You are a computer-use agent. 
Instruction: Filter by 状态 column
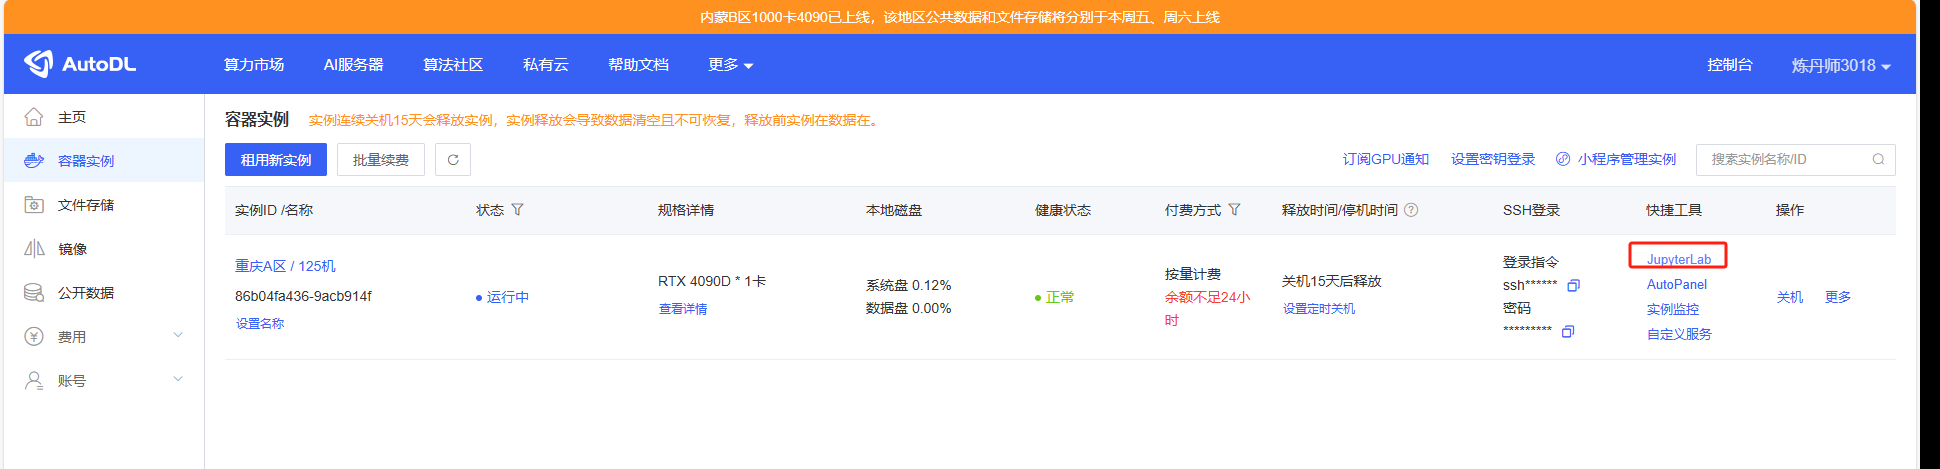tap(517, 210)
